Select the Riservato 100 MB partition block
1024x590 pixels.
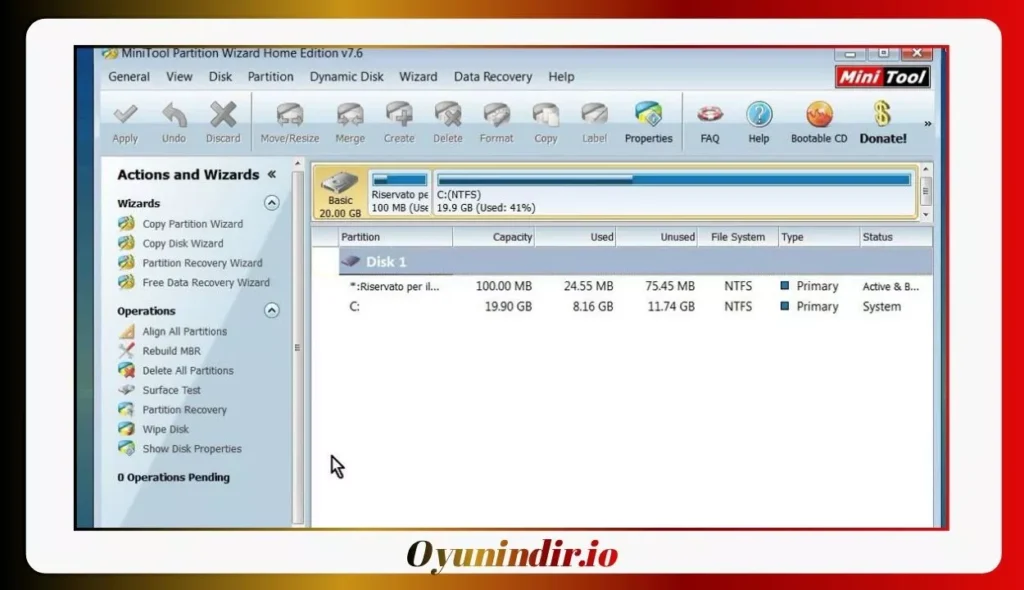pyautogui.click(x=400, y=193)
